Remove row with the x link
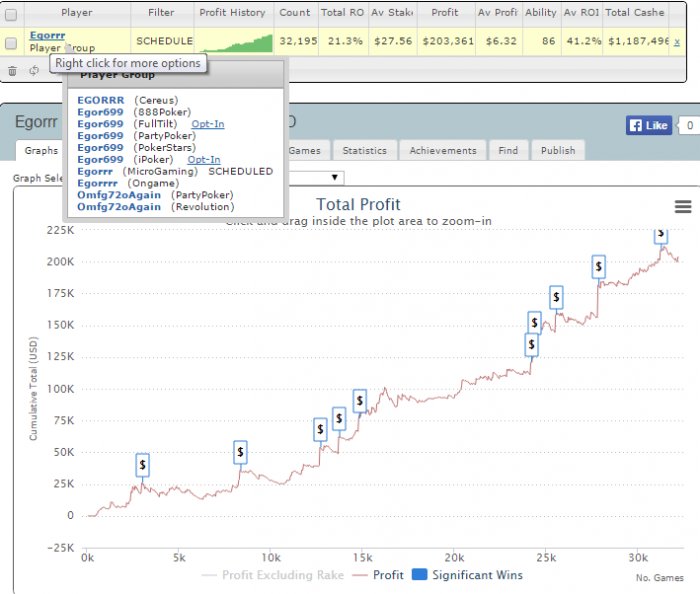The image size is (700, 594). click(x=677, y=42)
